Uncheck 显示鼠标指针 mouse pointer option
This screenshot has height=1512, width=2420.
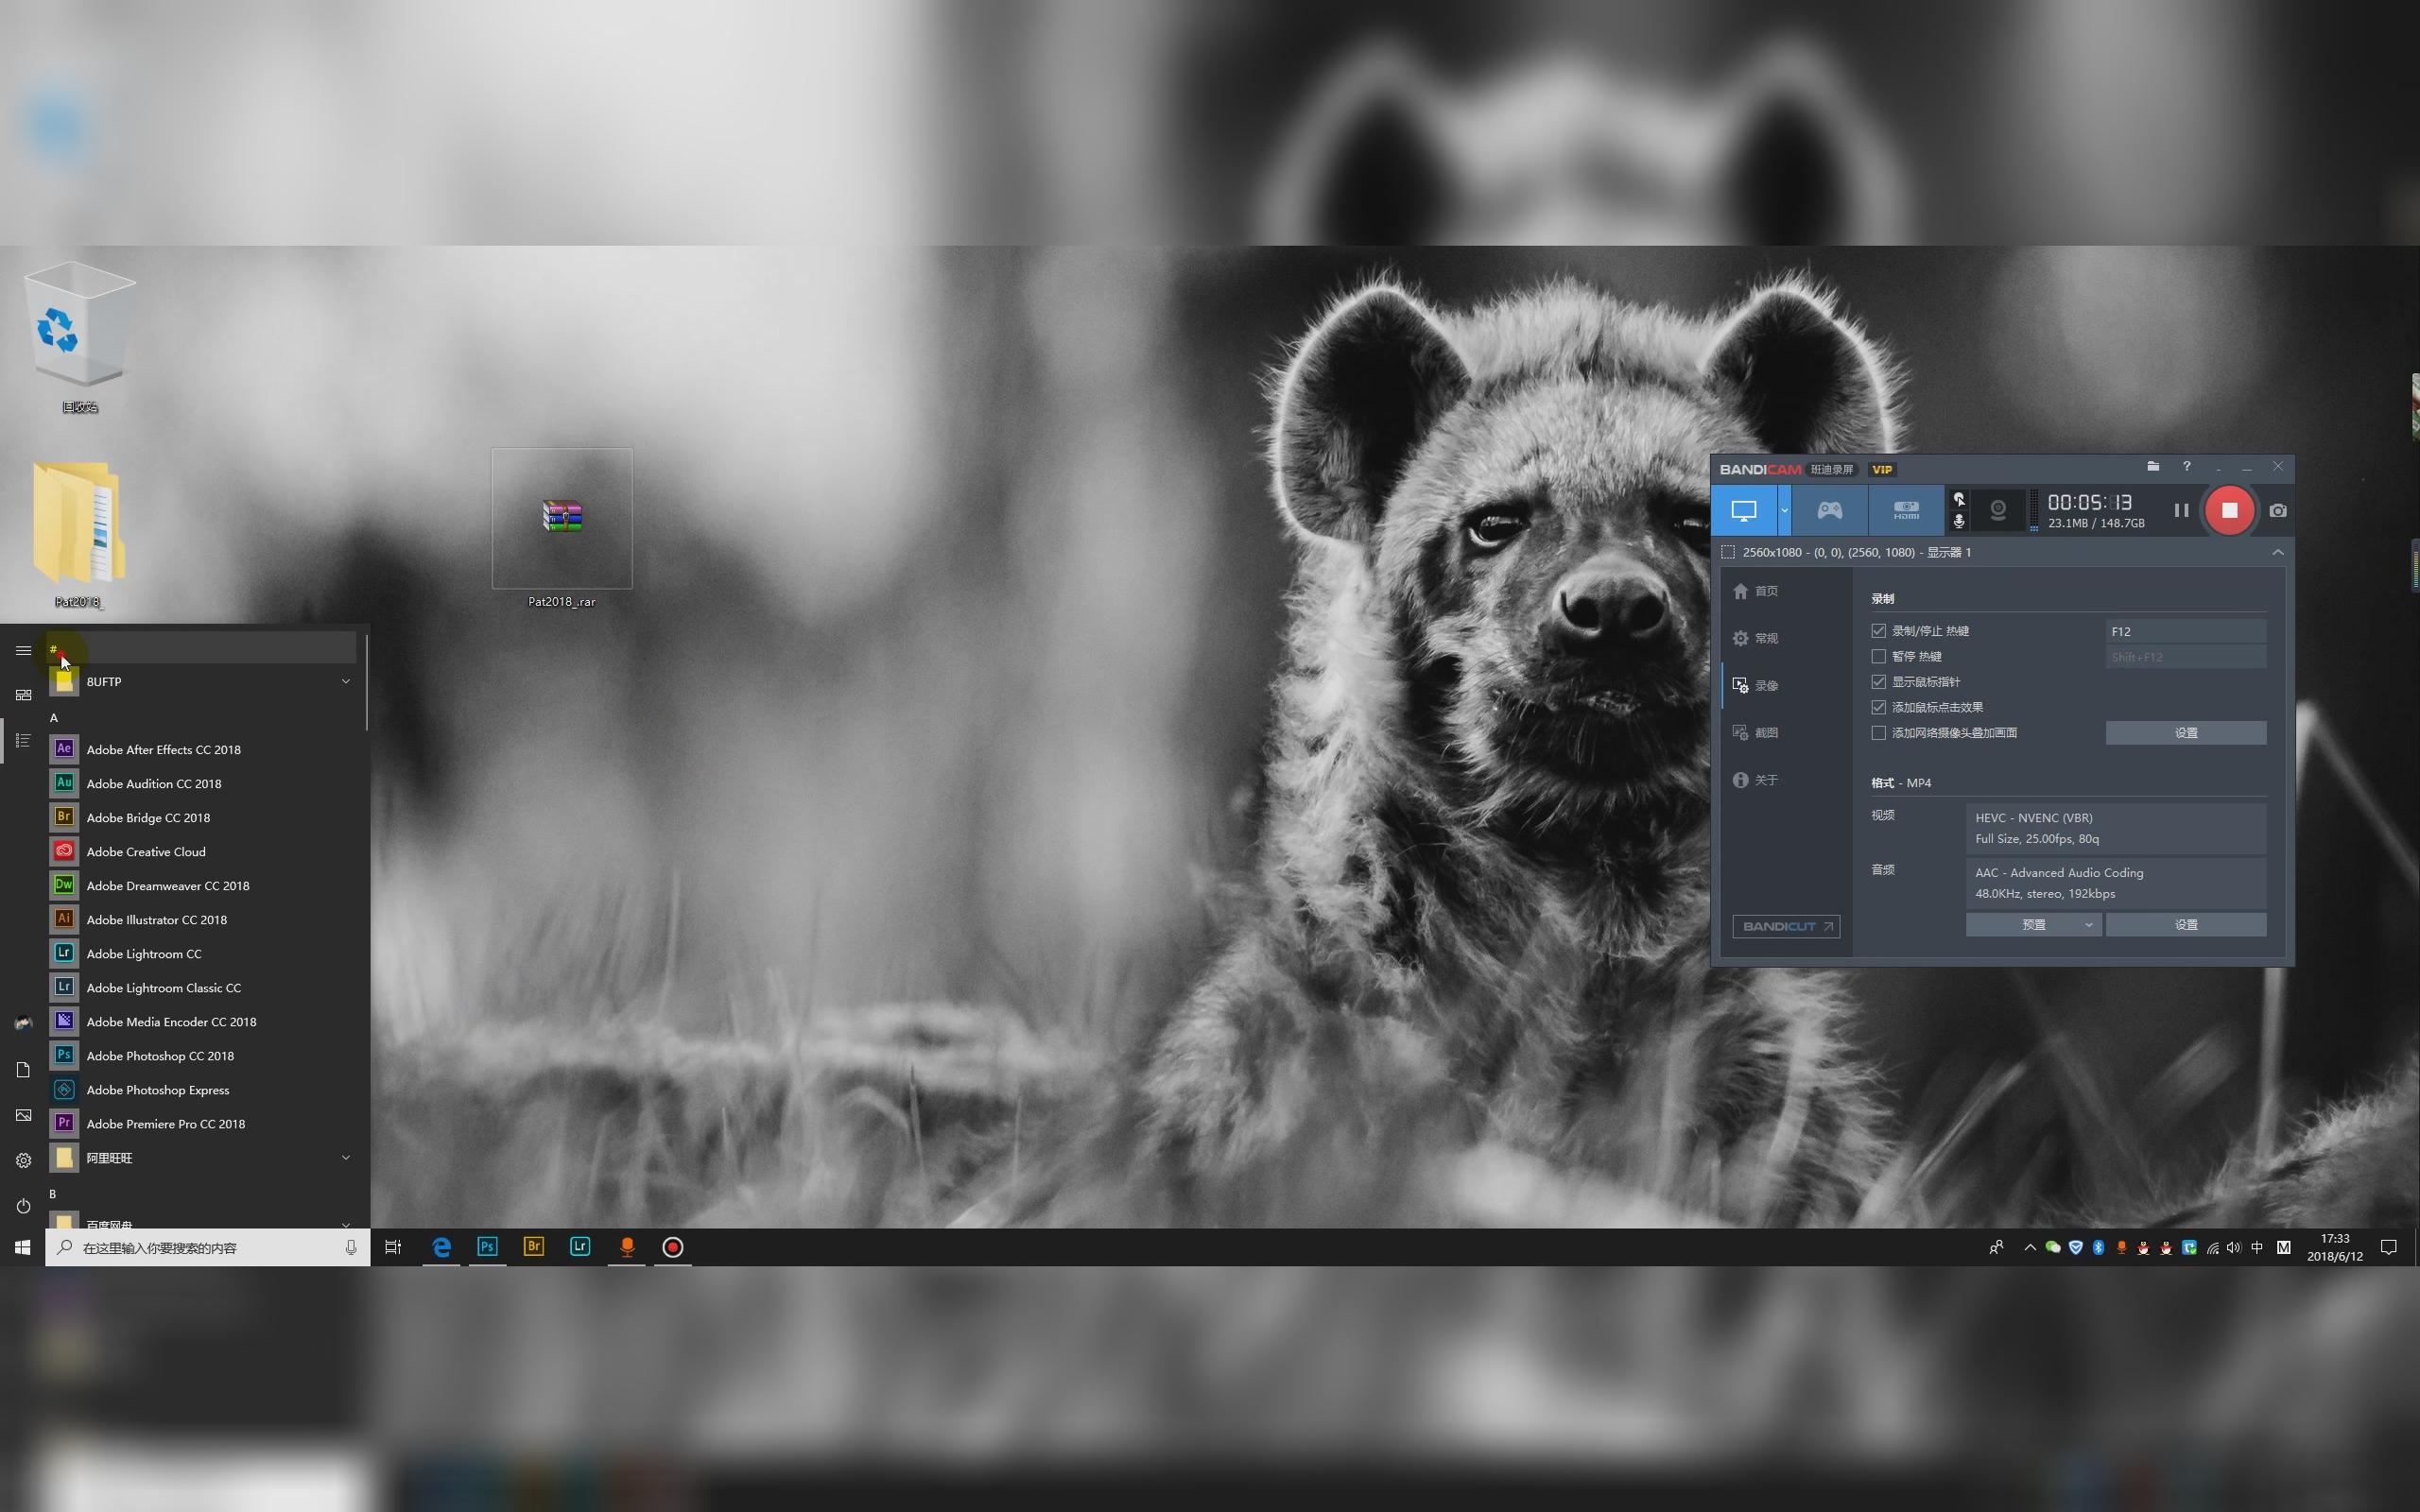[1880, 681]
